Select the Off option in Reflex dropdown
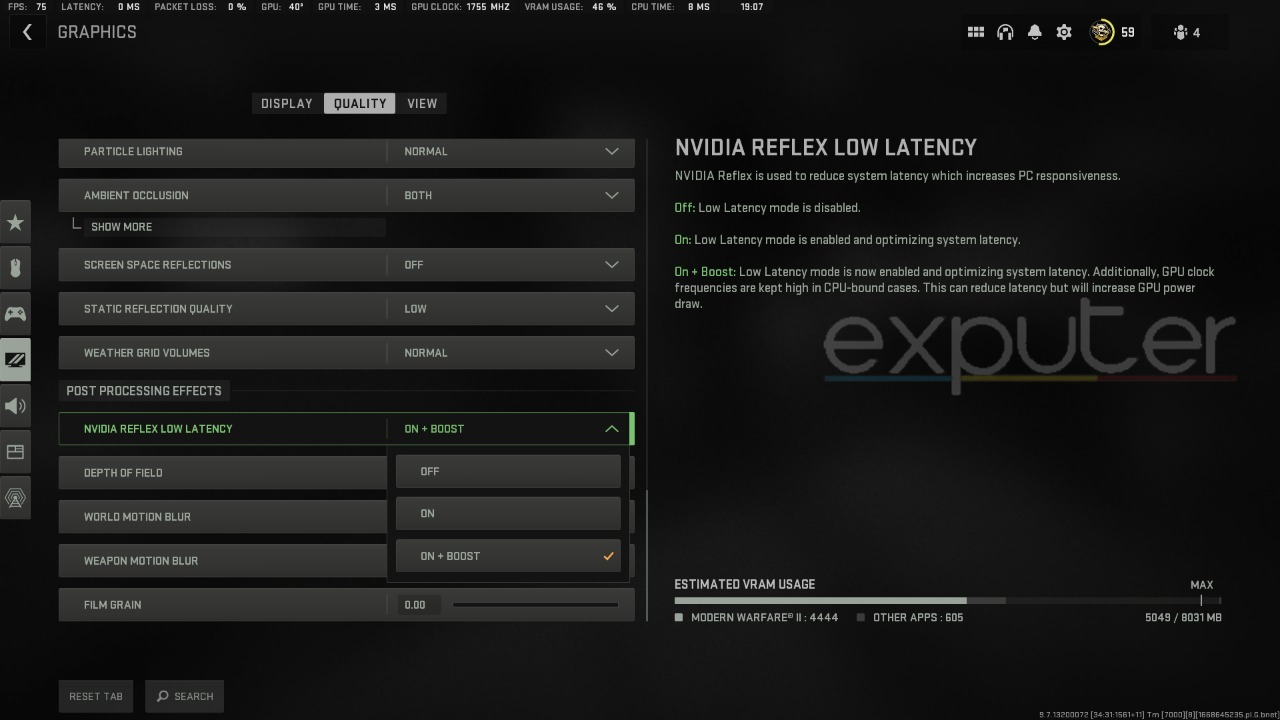Image resolution: width=1280 pixels, height=720 pixels. click(508, 471)
